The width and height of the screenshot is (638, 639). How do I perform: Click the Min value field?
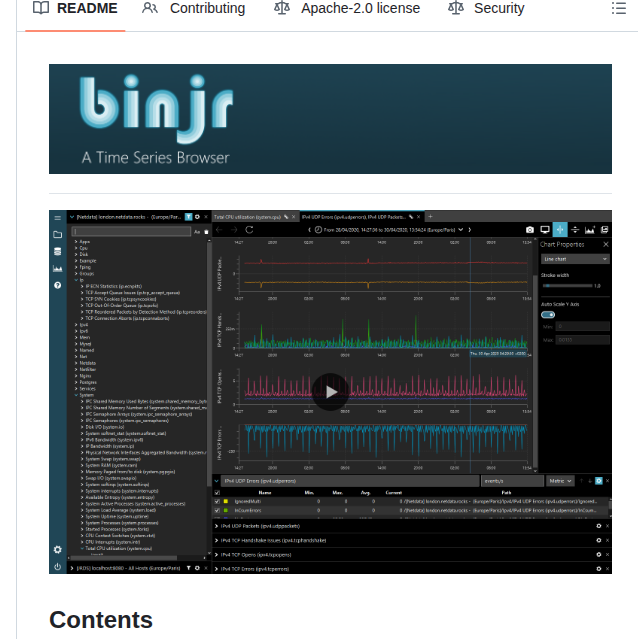[583, 326]
